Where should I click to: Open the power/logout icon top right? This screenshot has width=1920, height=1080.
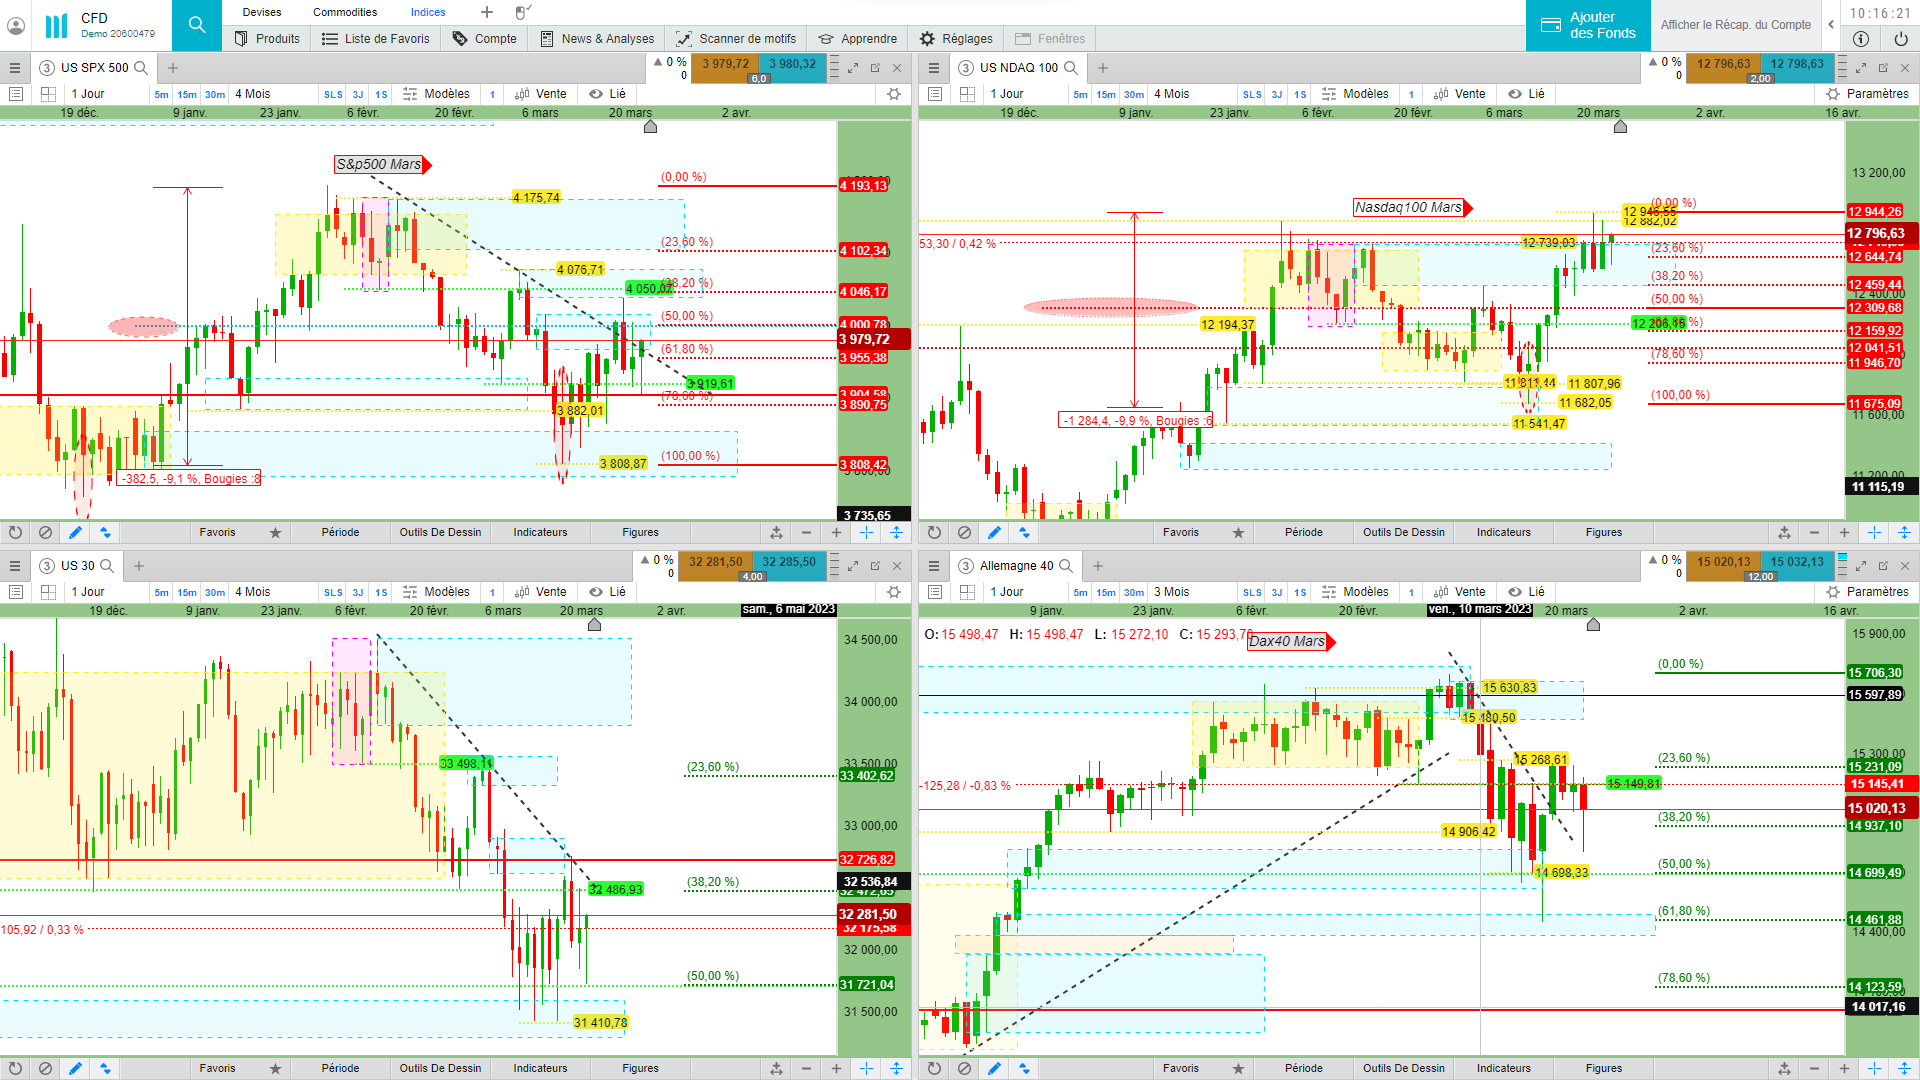(x=1901, y=39)
